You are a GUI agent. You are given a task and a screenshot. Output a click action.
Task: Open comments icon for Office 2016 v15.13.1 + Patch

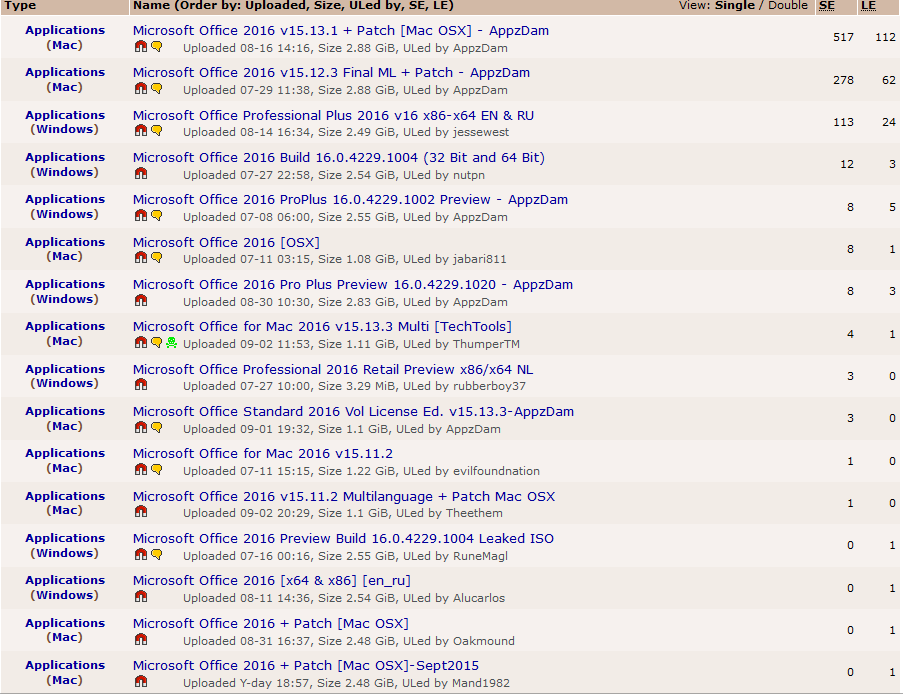[x=157, y=47]
